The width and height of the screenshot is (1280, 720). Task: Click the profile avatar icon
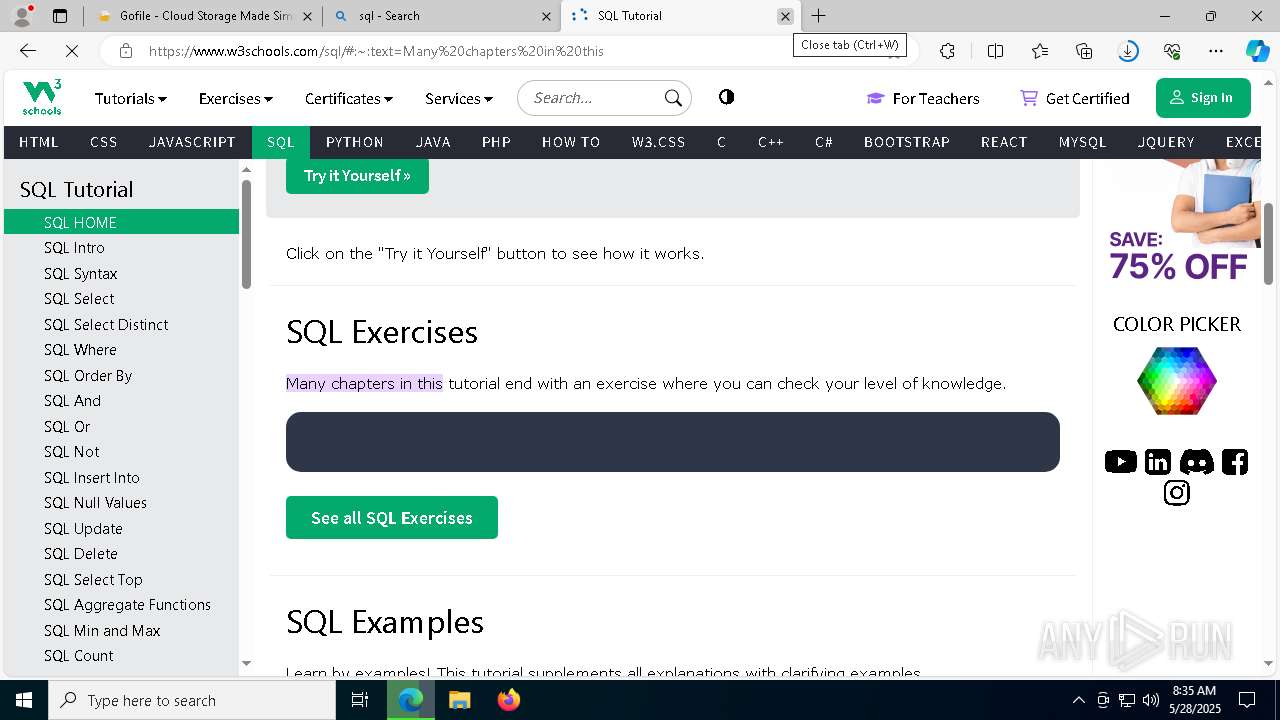[22, 16]
